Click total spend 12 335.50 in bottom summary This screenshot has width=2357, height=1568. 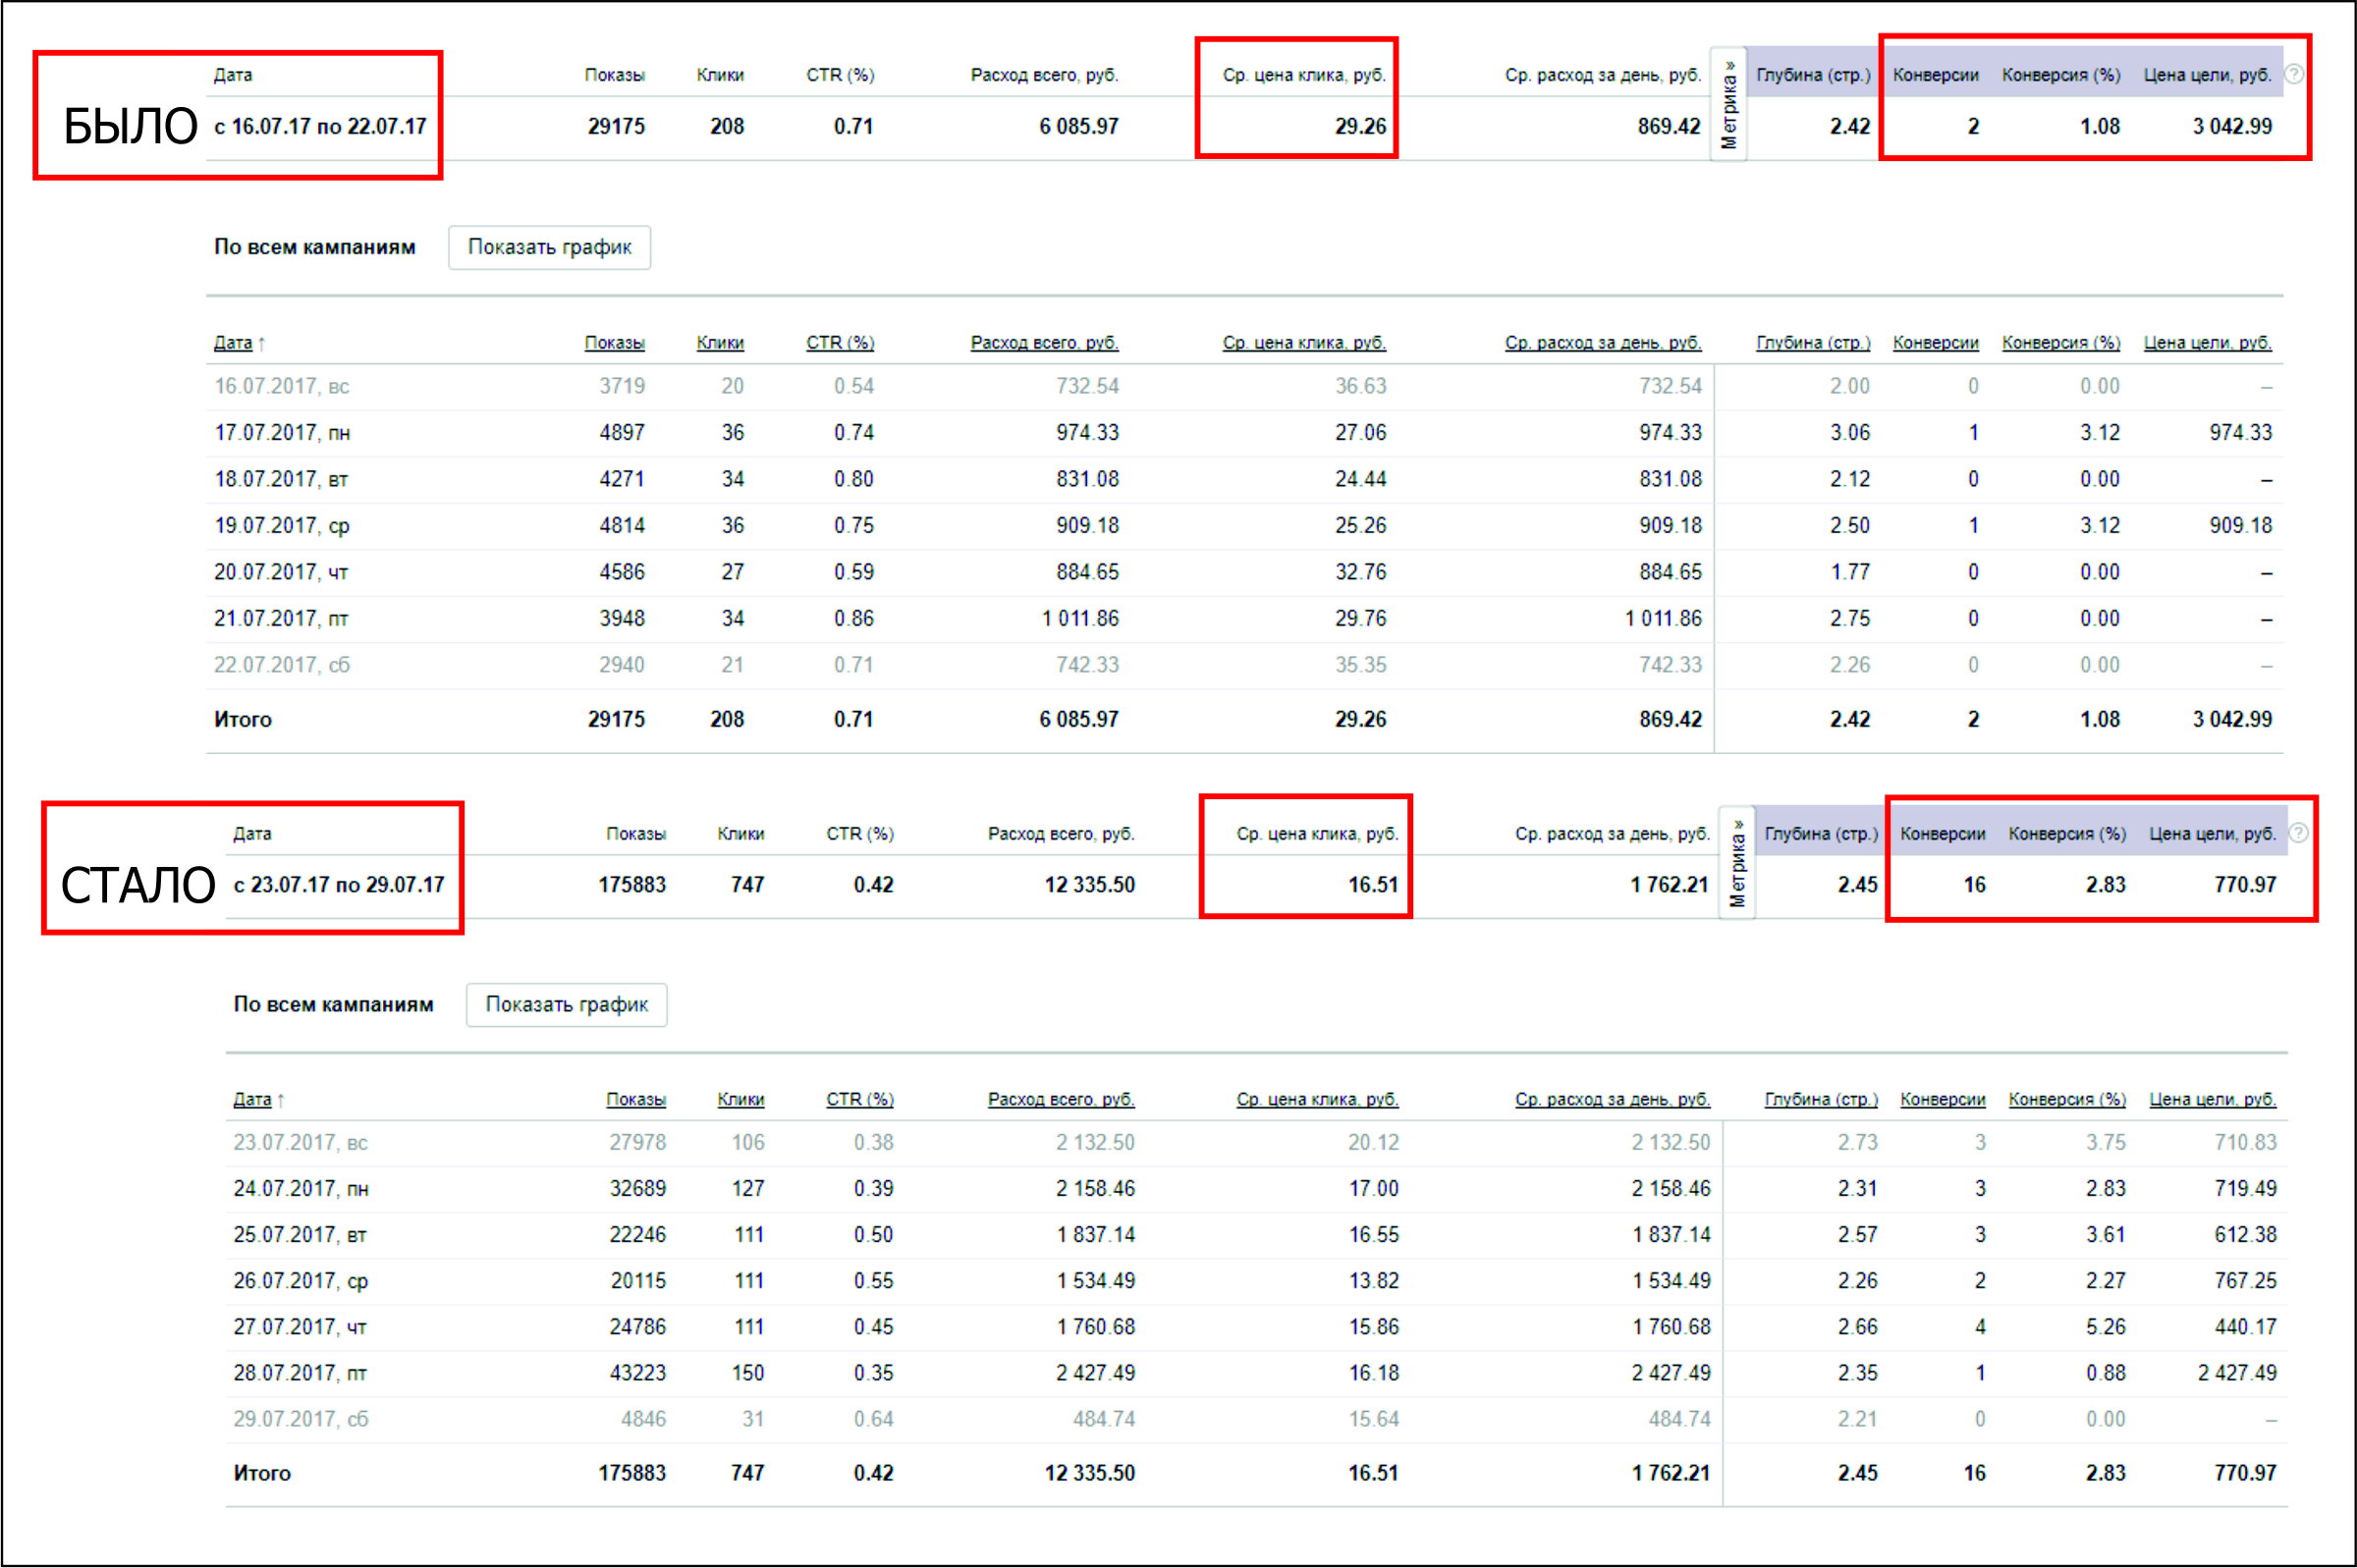(1090, 885)
